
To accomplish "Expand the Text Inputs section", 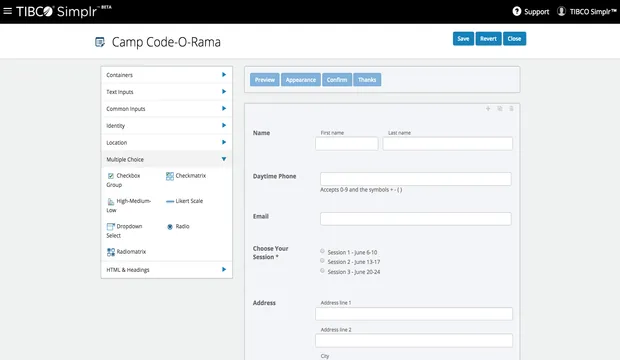I will click(x=166, y=92).
